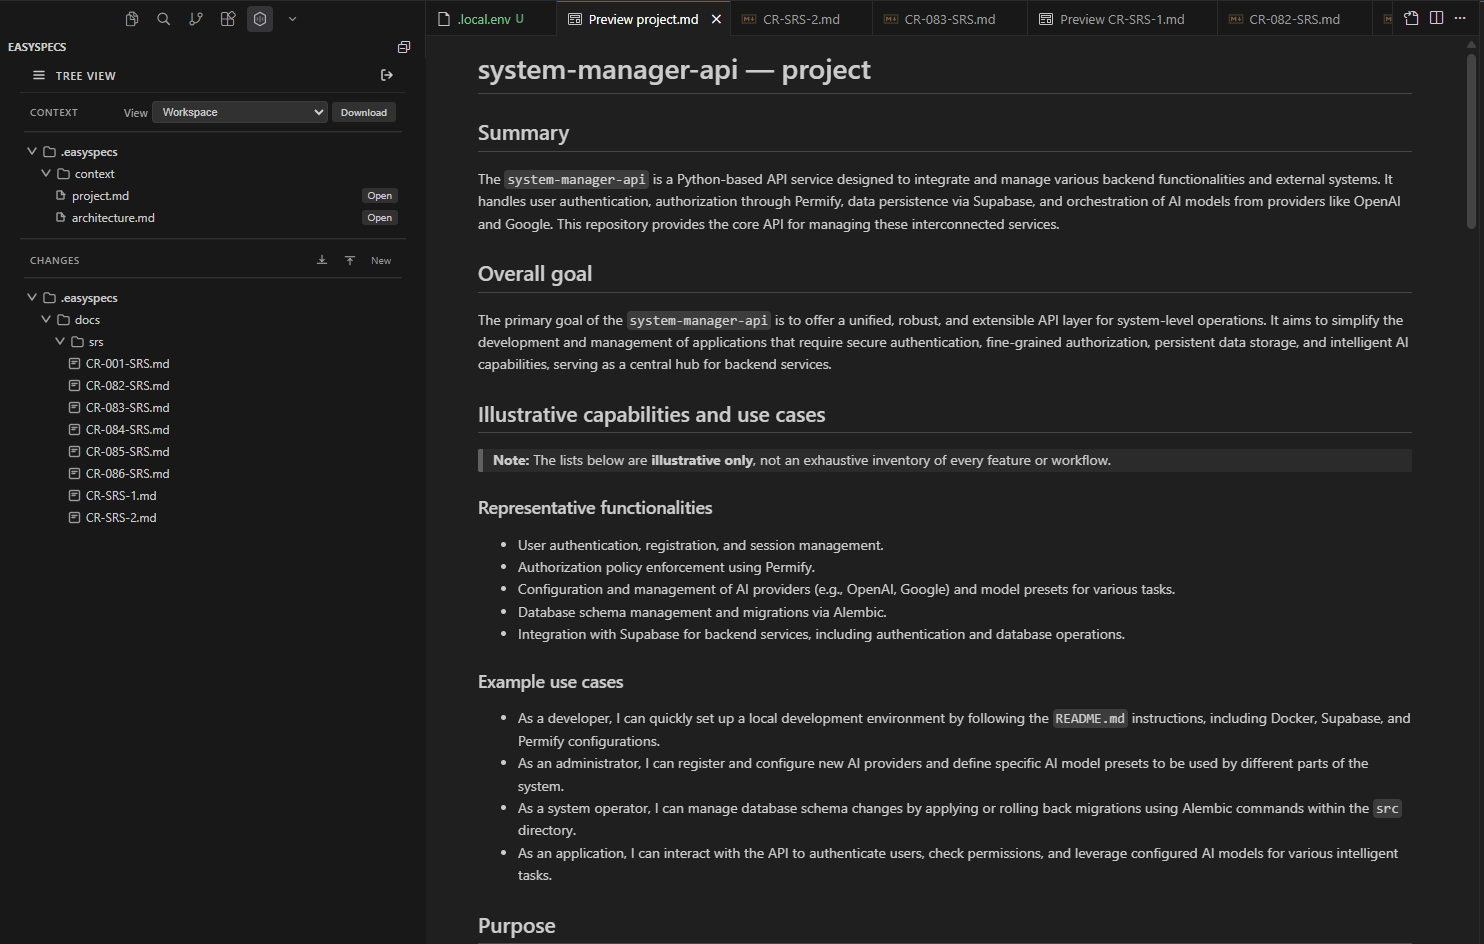The width and height of the screenshot is (1484, 944).
Task: Click the CONTEXT section label
Action: 54,112
